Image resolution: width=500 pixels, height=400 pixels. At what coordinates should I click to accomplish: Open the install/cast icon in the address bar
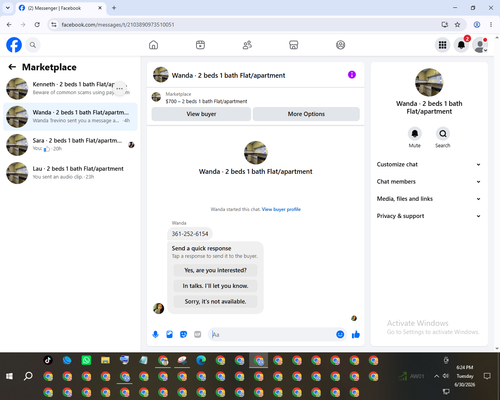click(444, 24)
